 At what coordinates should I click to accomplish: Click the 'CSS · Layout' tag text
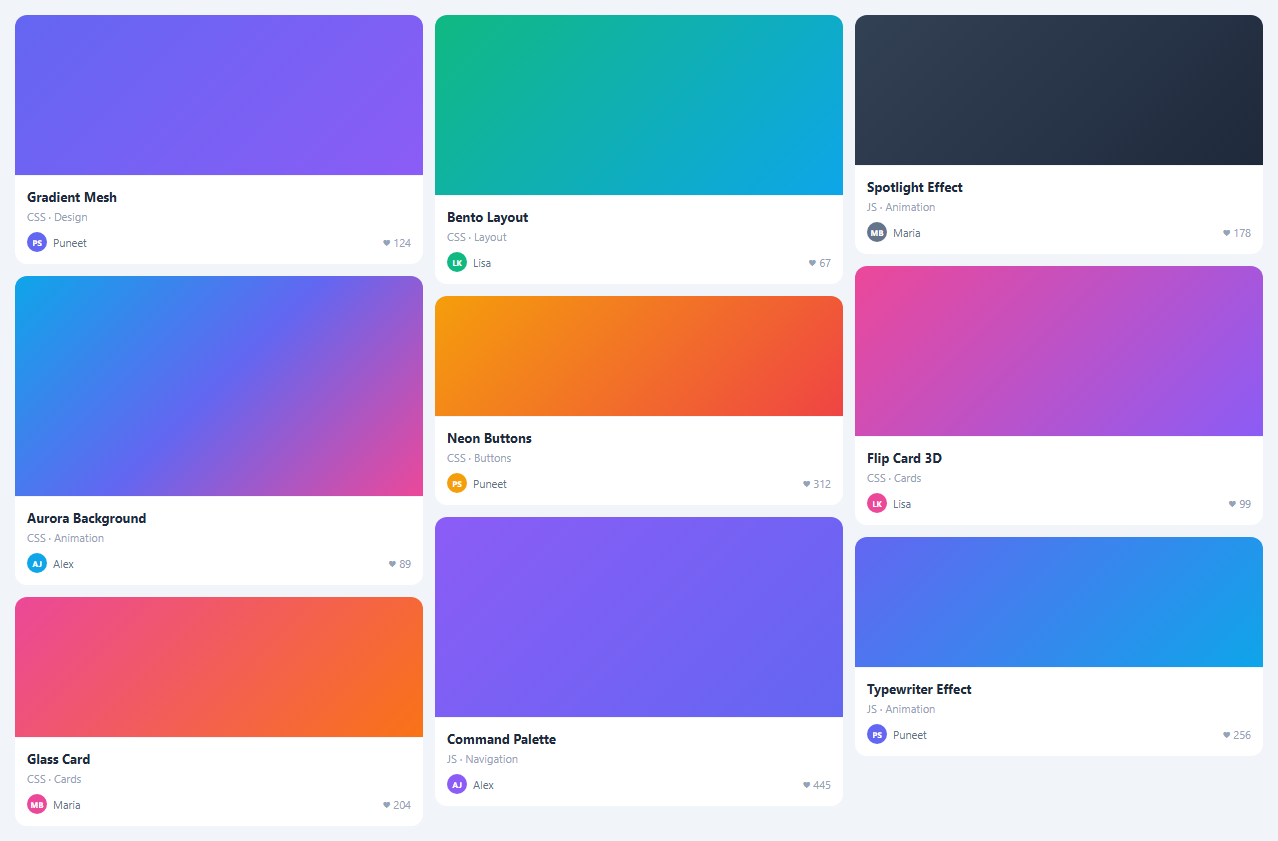(477, 237)
